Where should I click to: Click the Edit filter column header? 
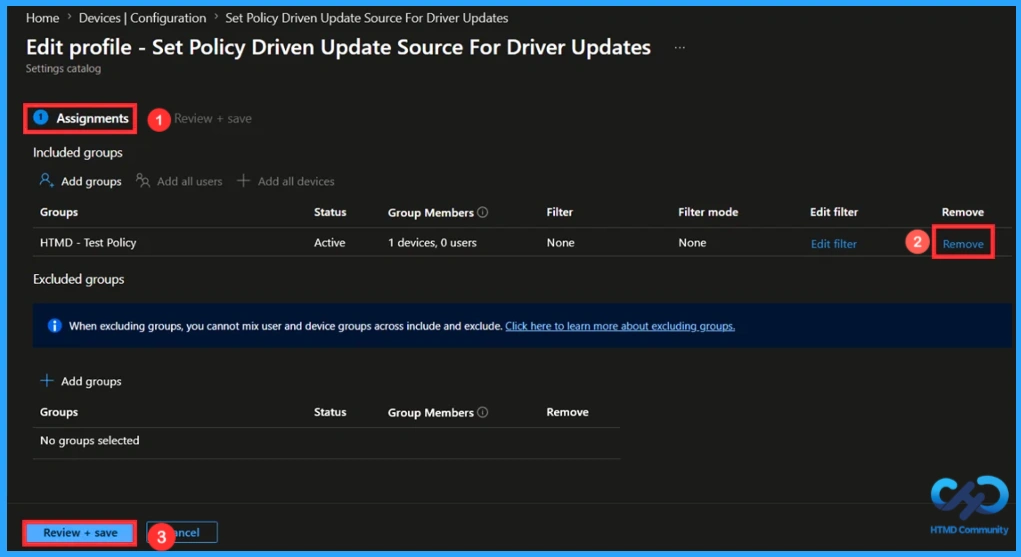833,212
